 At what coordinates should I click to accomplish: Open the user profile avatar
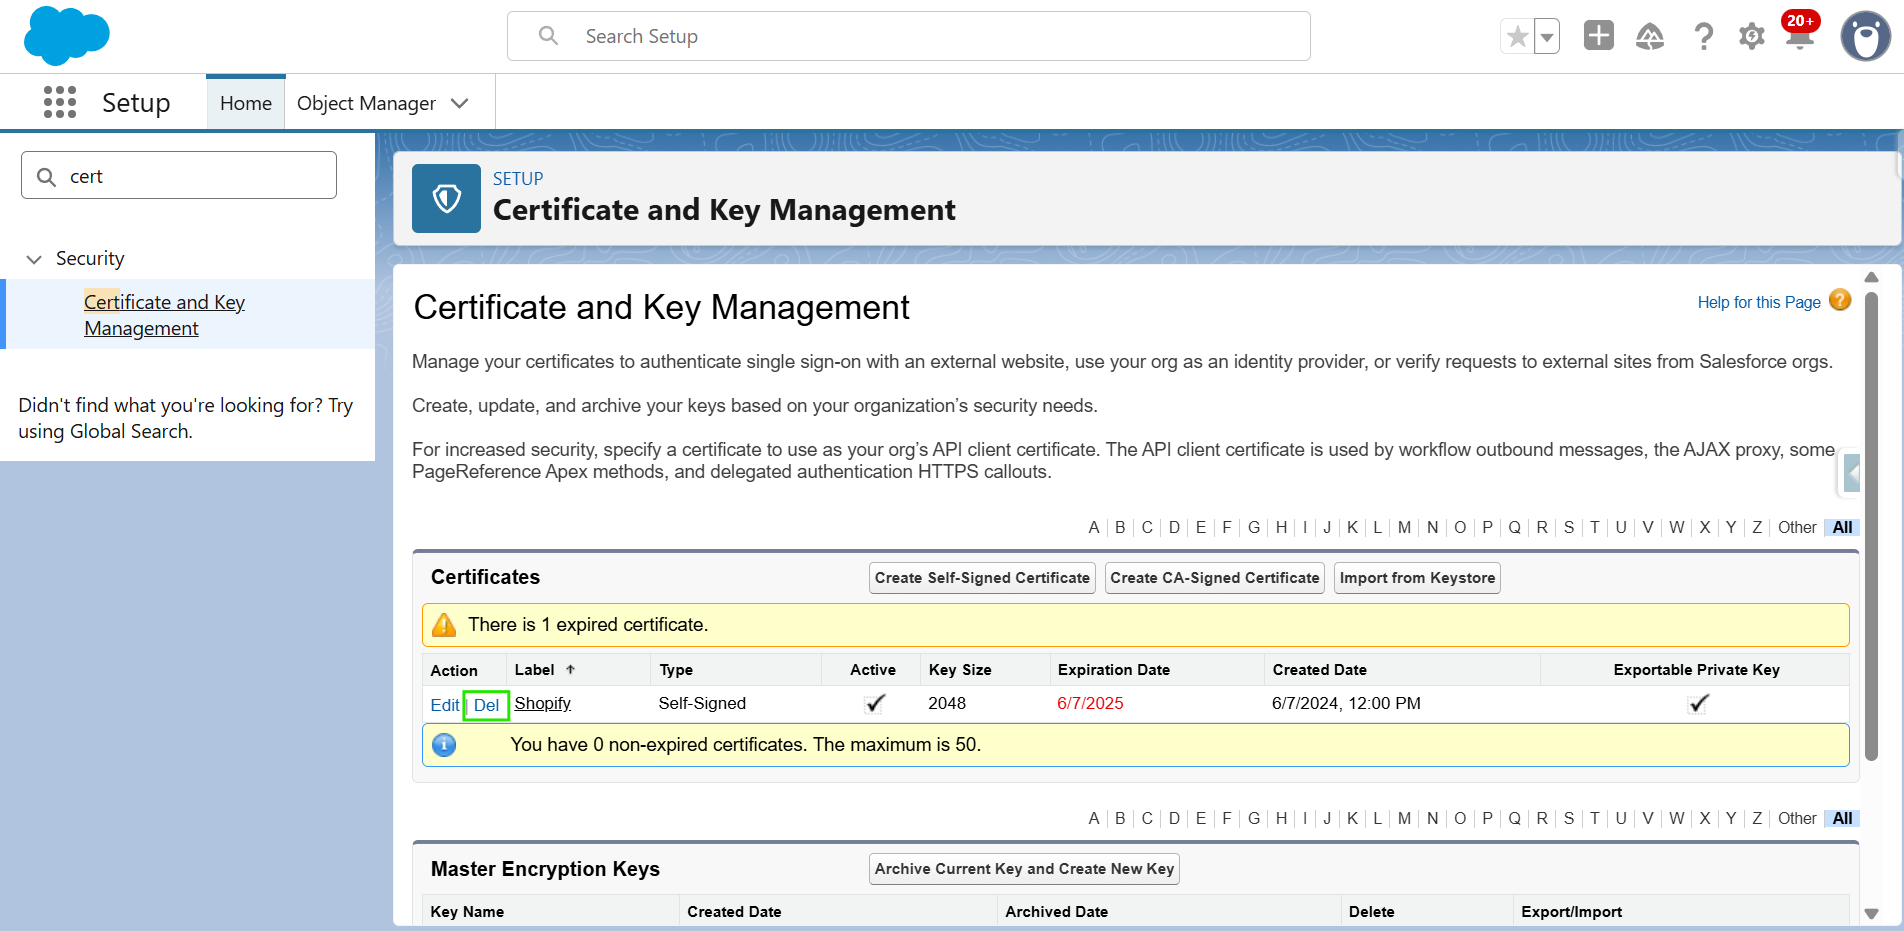pyautogui.click(x=1865, y=37)
